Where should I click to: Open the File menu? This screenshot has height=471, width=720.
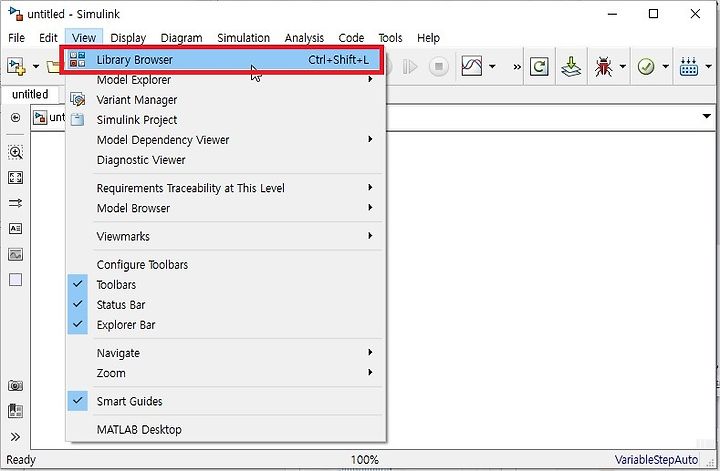(x=17, y=38)
